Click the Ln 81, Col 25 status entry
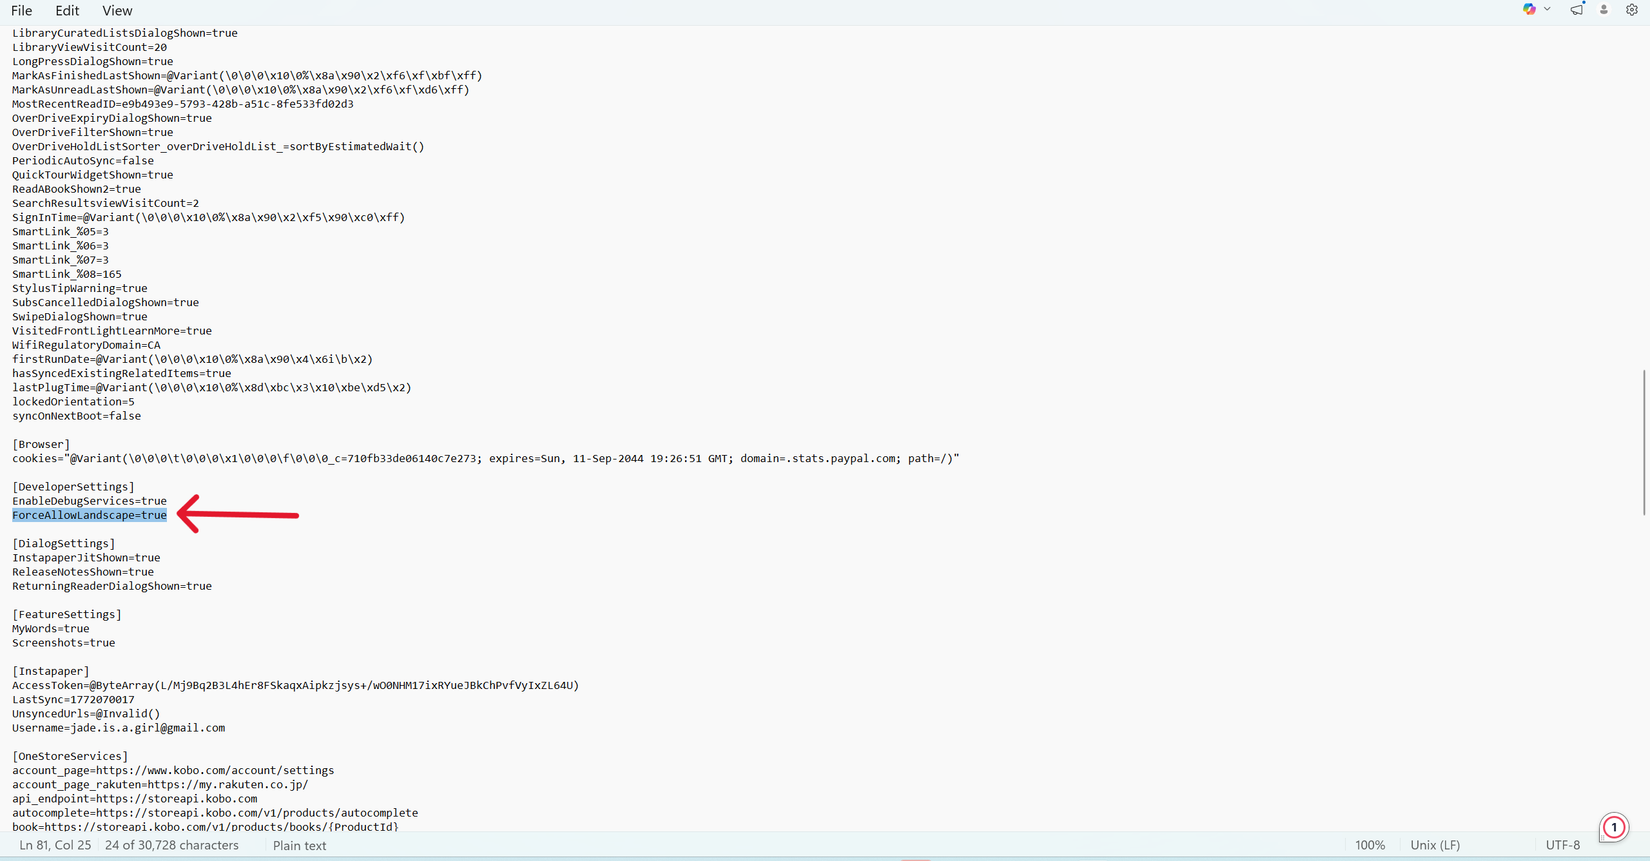 click(55, 845)
